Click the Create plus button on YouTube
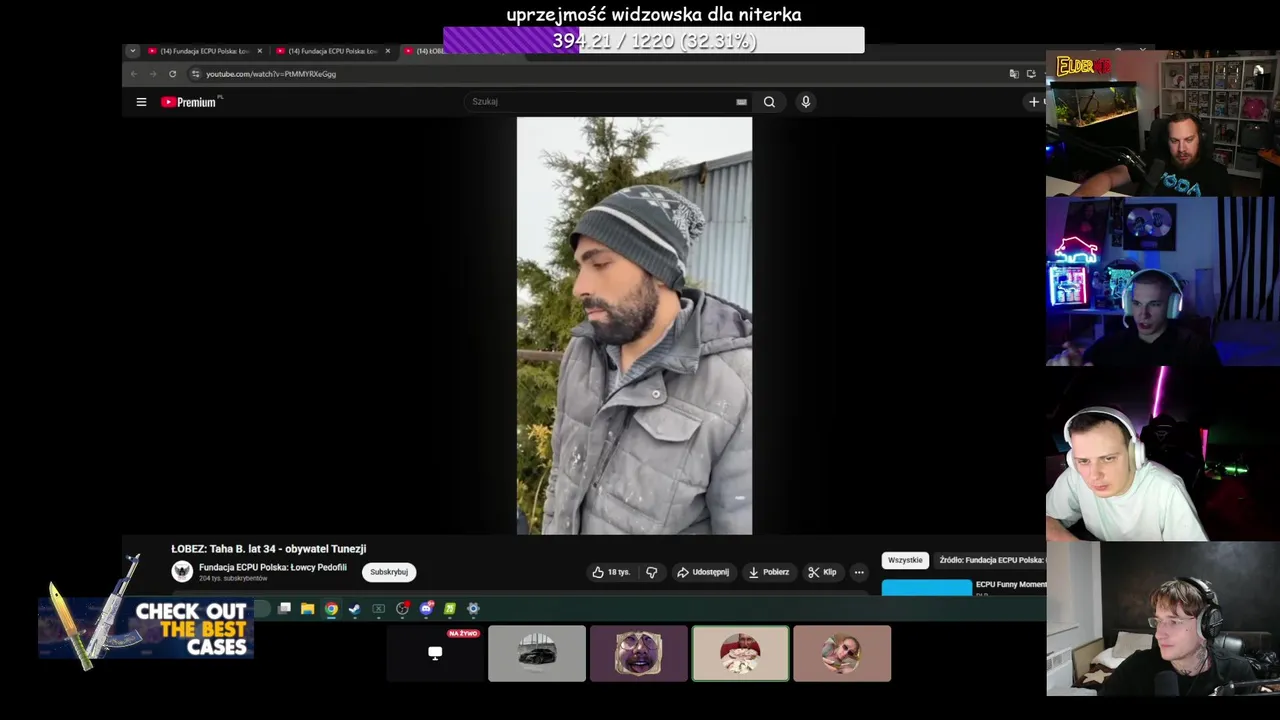 [x=1034, y=102]
